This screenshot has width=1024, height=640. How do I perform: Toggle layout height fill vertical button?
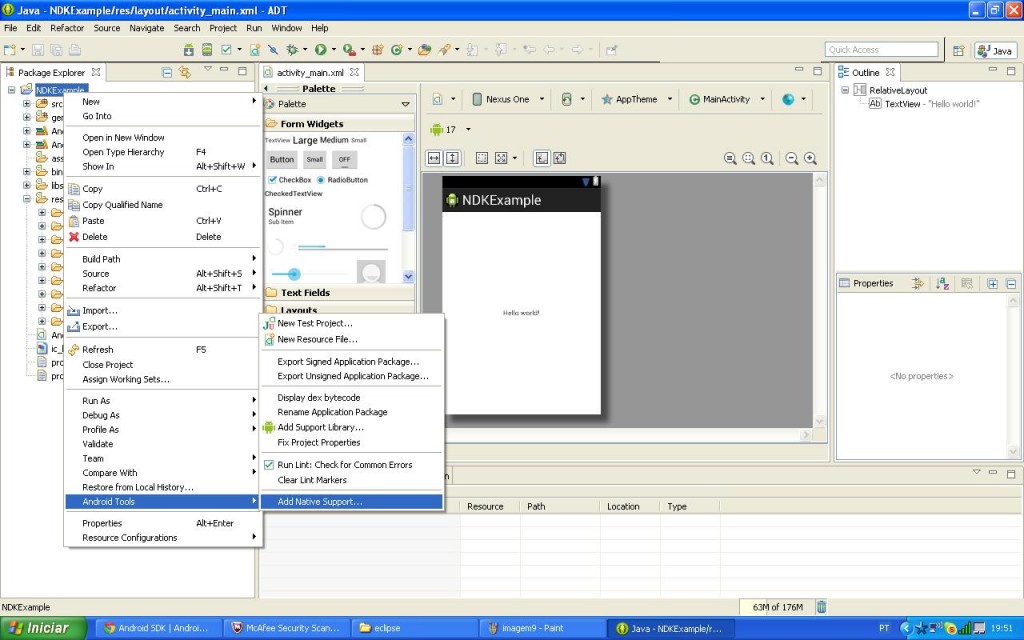[453, 158]
